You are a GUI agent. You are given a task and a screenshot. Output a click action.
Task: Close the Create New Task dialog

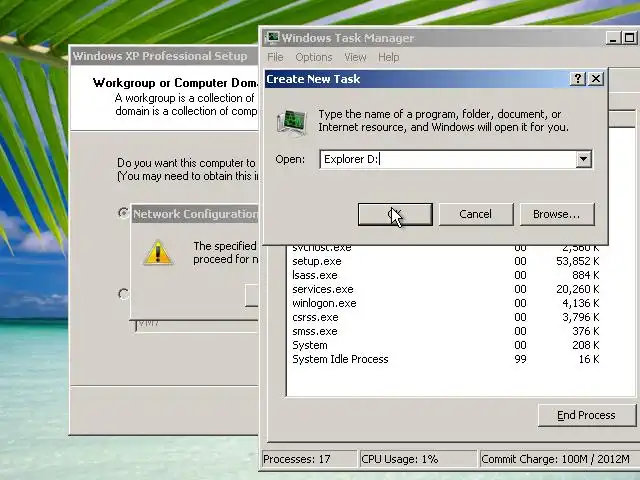(x=596, y=78)
